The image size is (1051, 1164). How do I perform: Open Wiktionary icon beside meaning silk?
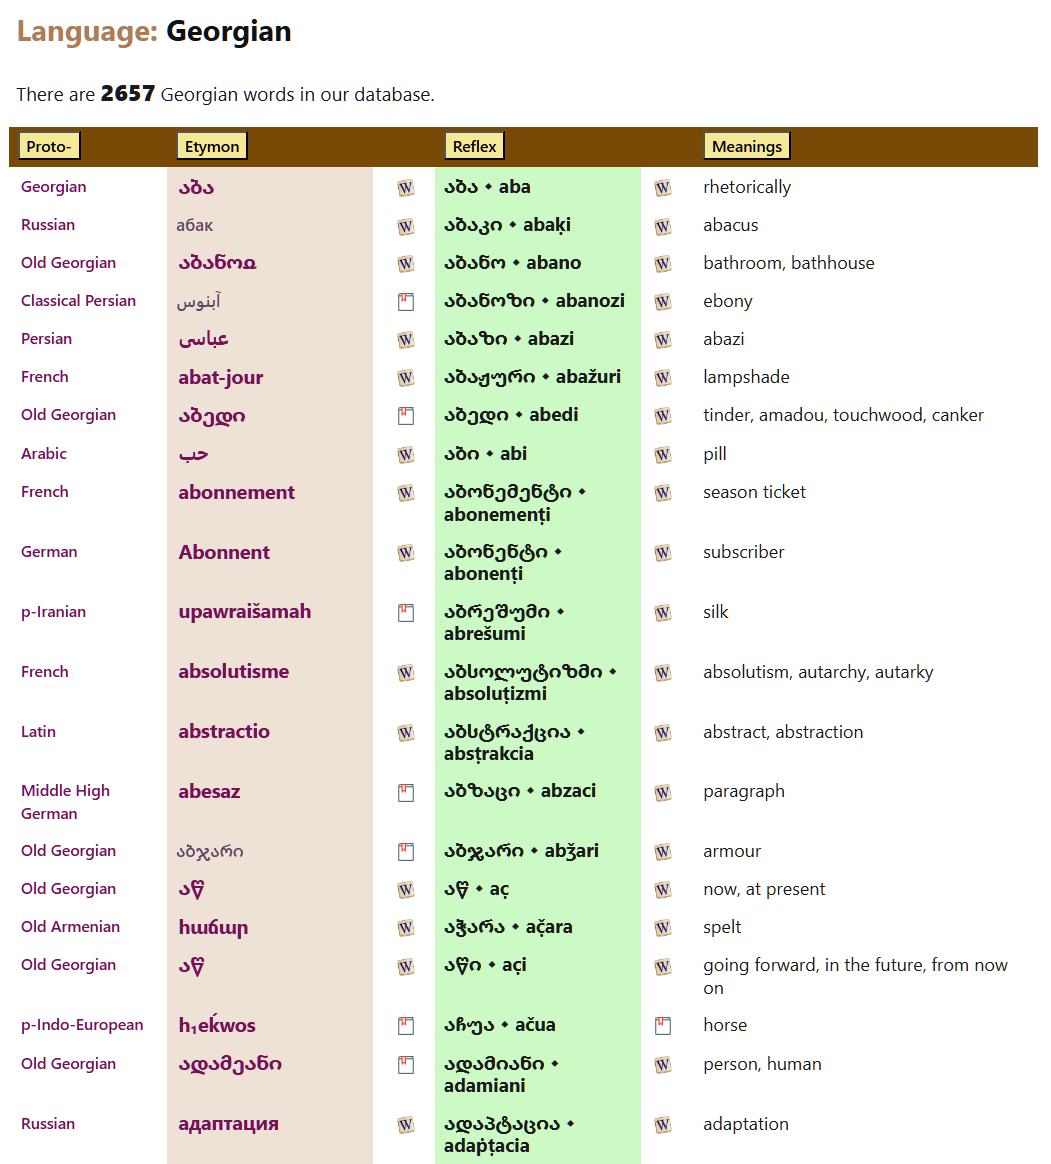click(663, 613)
